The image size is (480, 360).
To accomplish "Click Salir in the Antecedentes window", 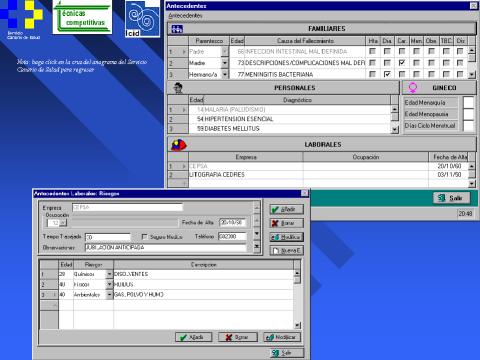I will point(452,198).
